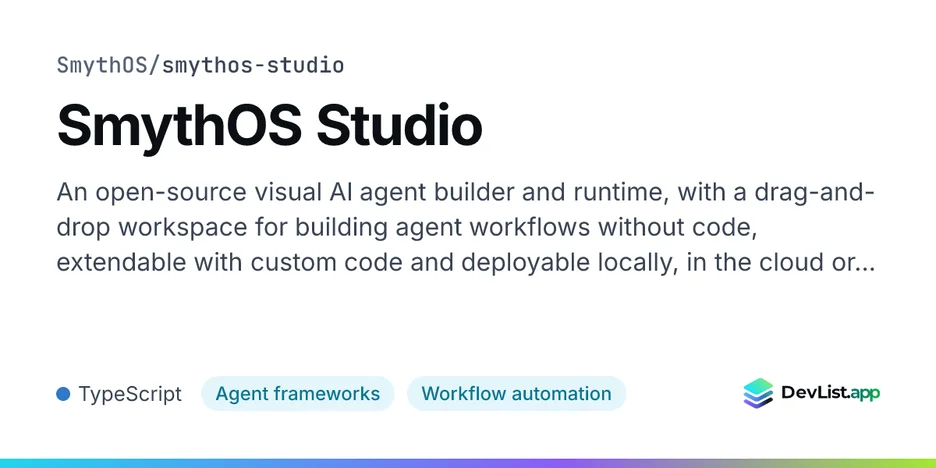Click the SmythOS/smythos-studio repository path
This screenshot has width=936, height=468.
click(200, 65)
